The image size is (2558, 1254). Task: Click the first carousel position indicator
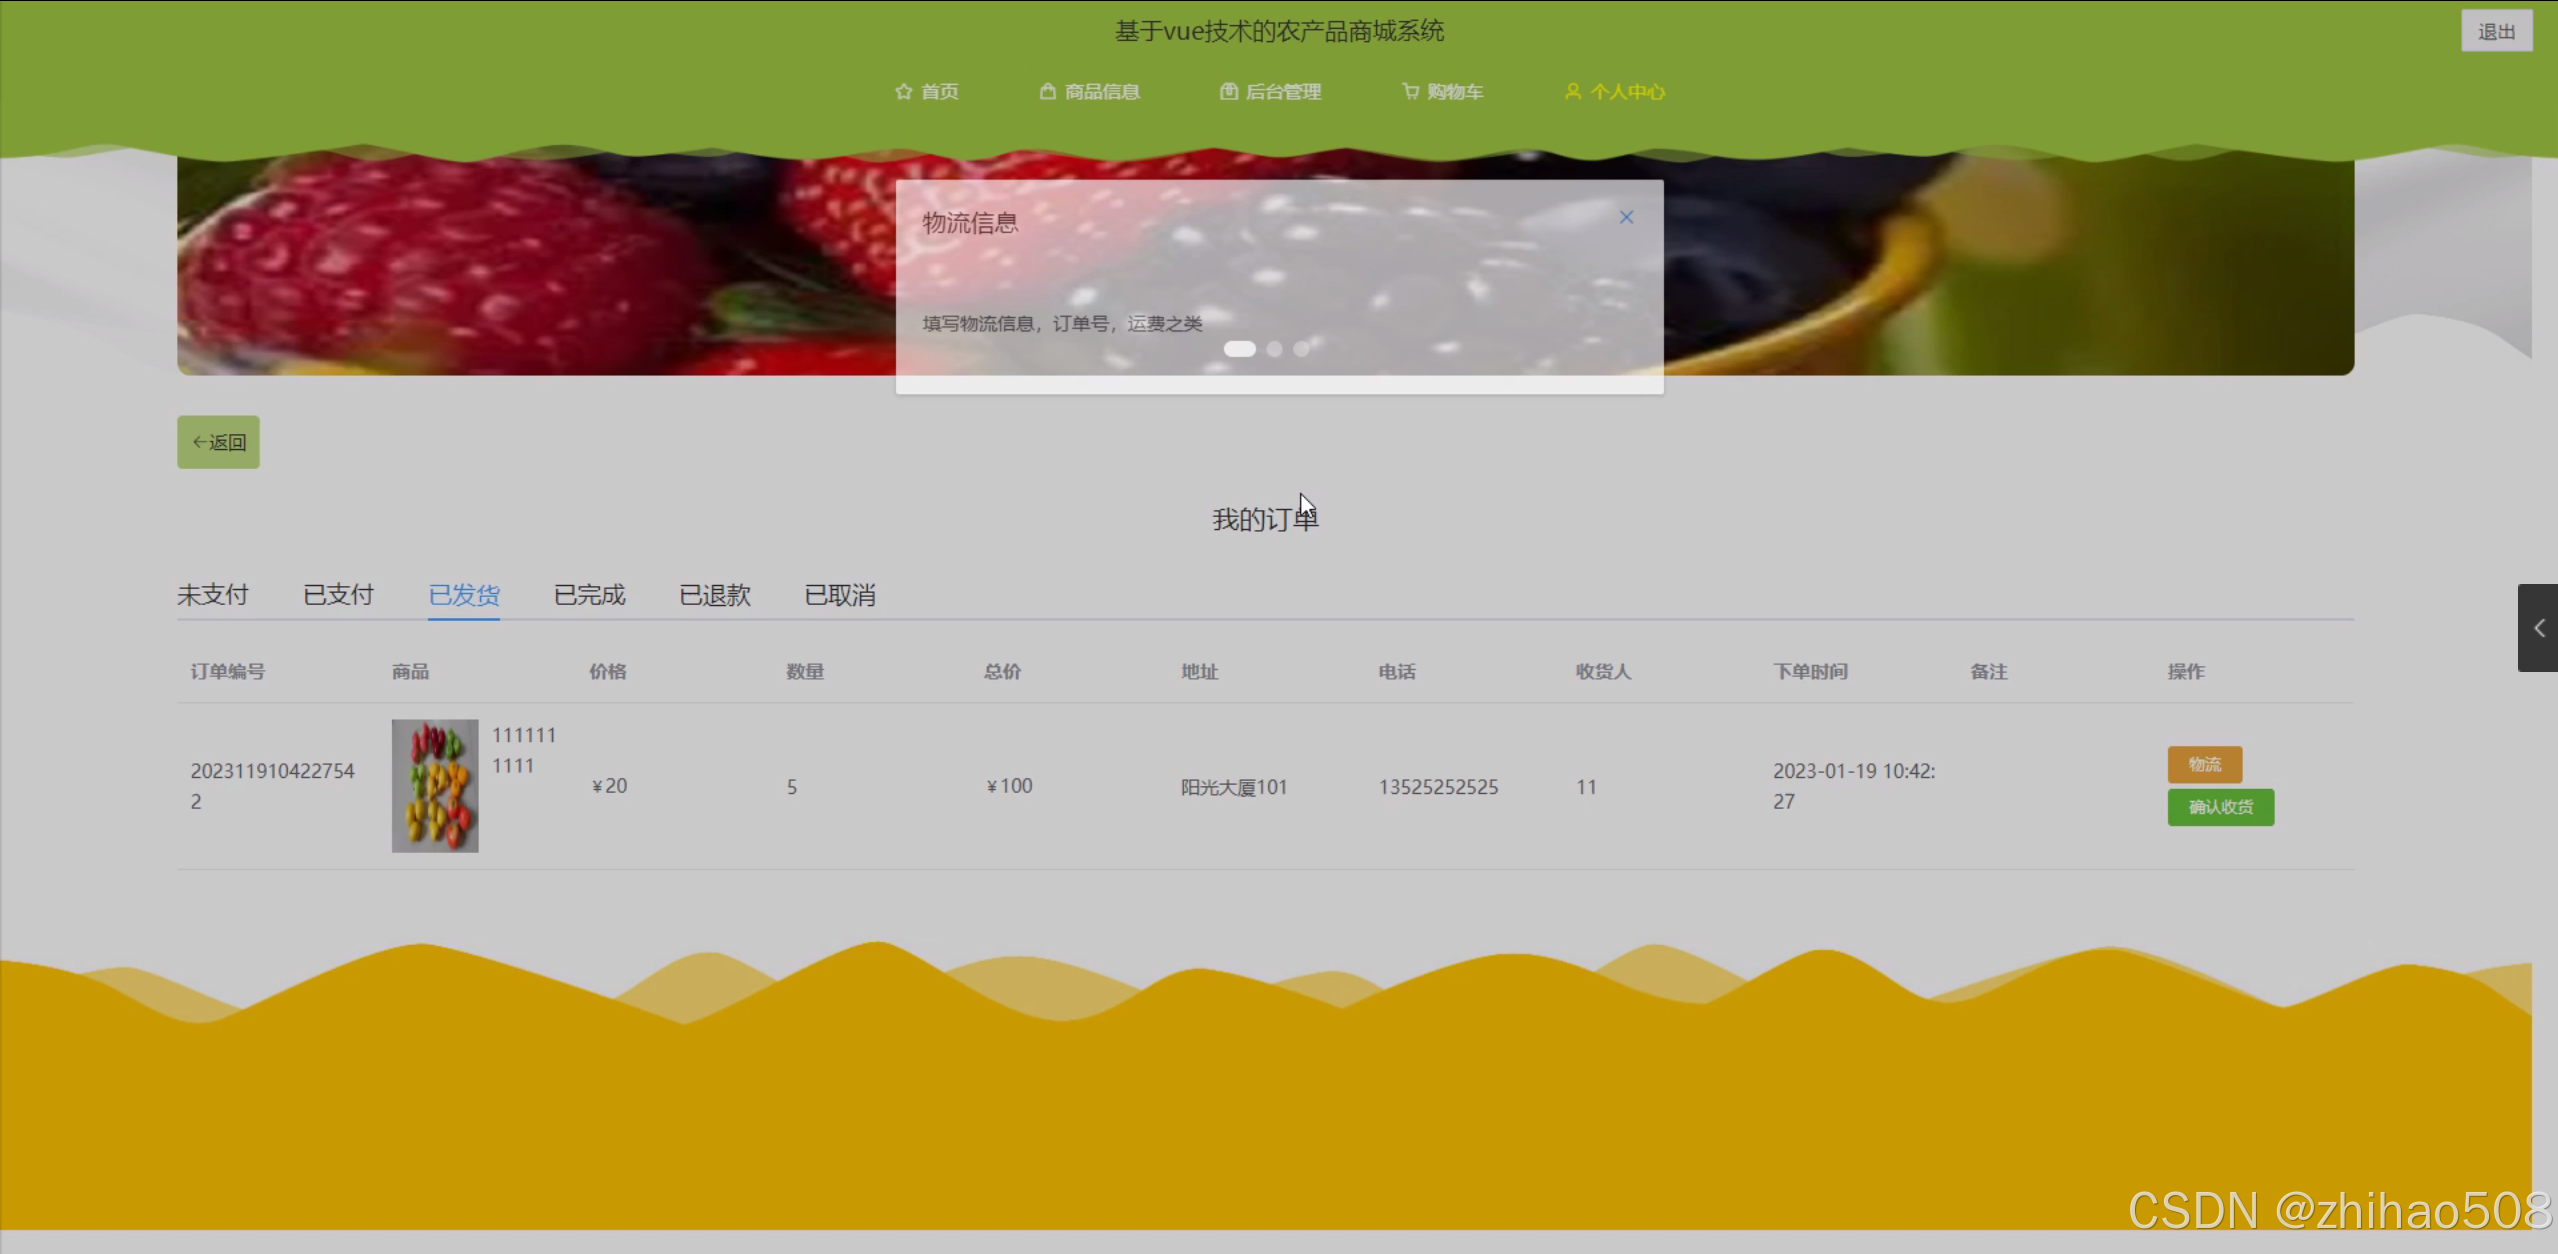point(1240,348)
